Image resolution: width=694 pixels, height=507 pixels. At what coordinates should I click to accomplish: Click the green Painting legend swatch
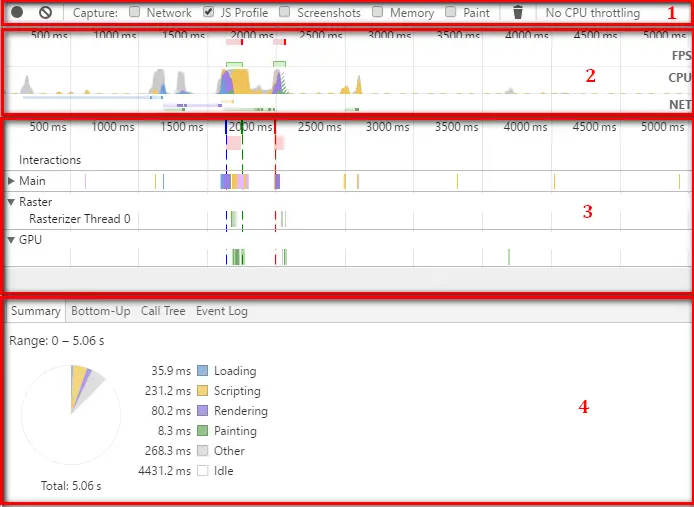coord(202,430)
